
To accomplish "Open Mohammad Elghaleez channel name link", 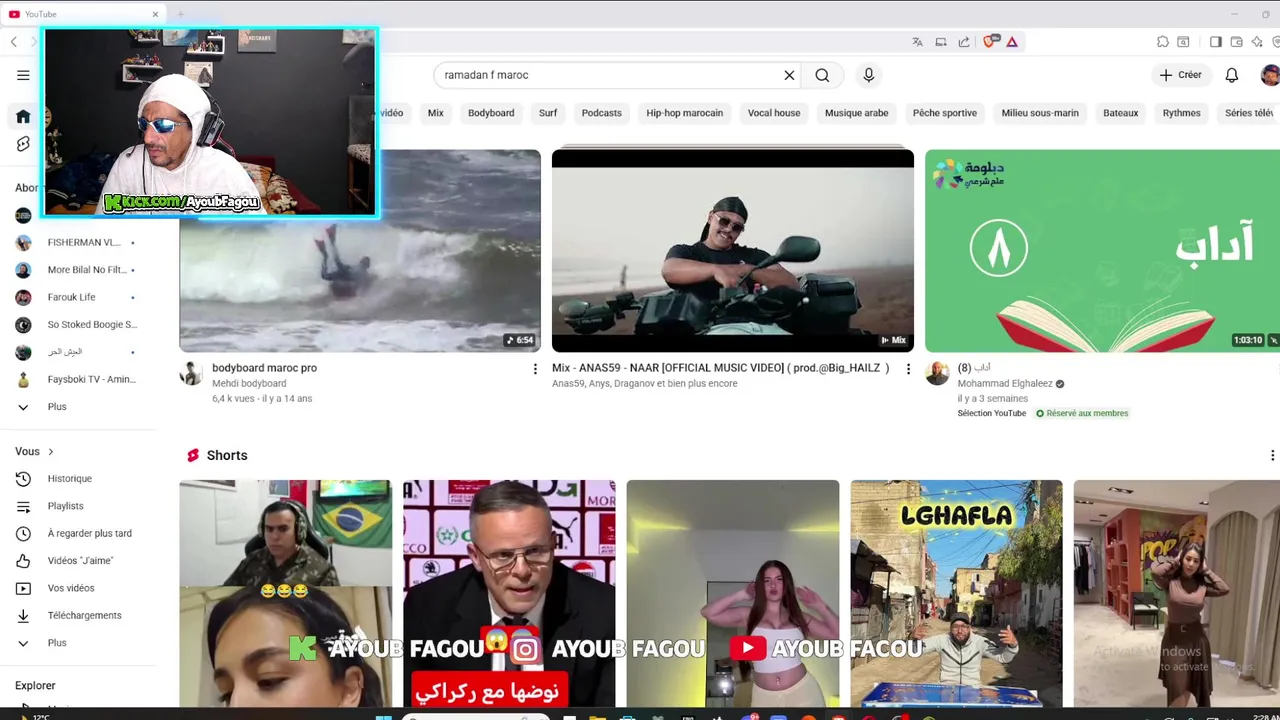I will [x=1005, y=383].
